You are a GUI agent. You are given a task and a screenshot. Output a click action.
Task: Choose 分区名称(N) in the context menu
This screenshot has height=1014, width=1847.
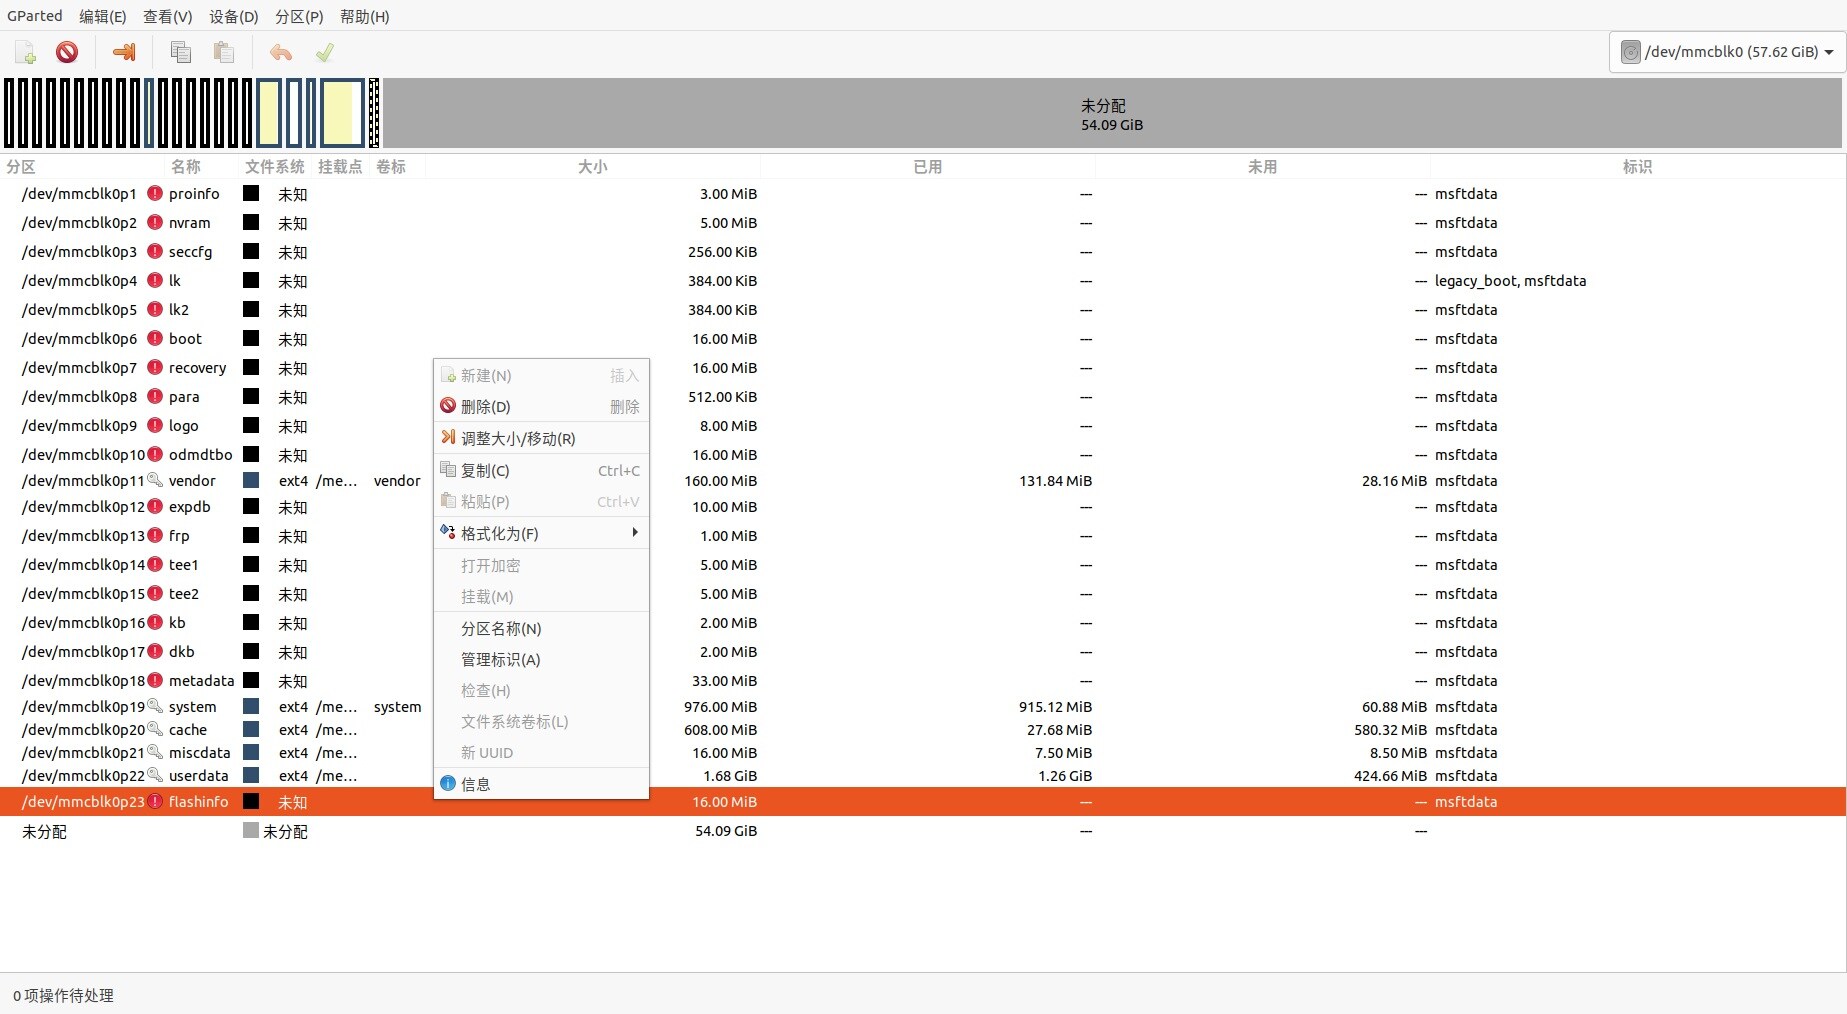[541, 628]
